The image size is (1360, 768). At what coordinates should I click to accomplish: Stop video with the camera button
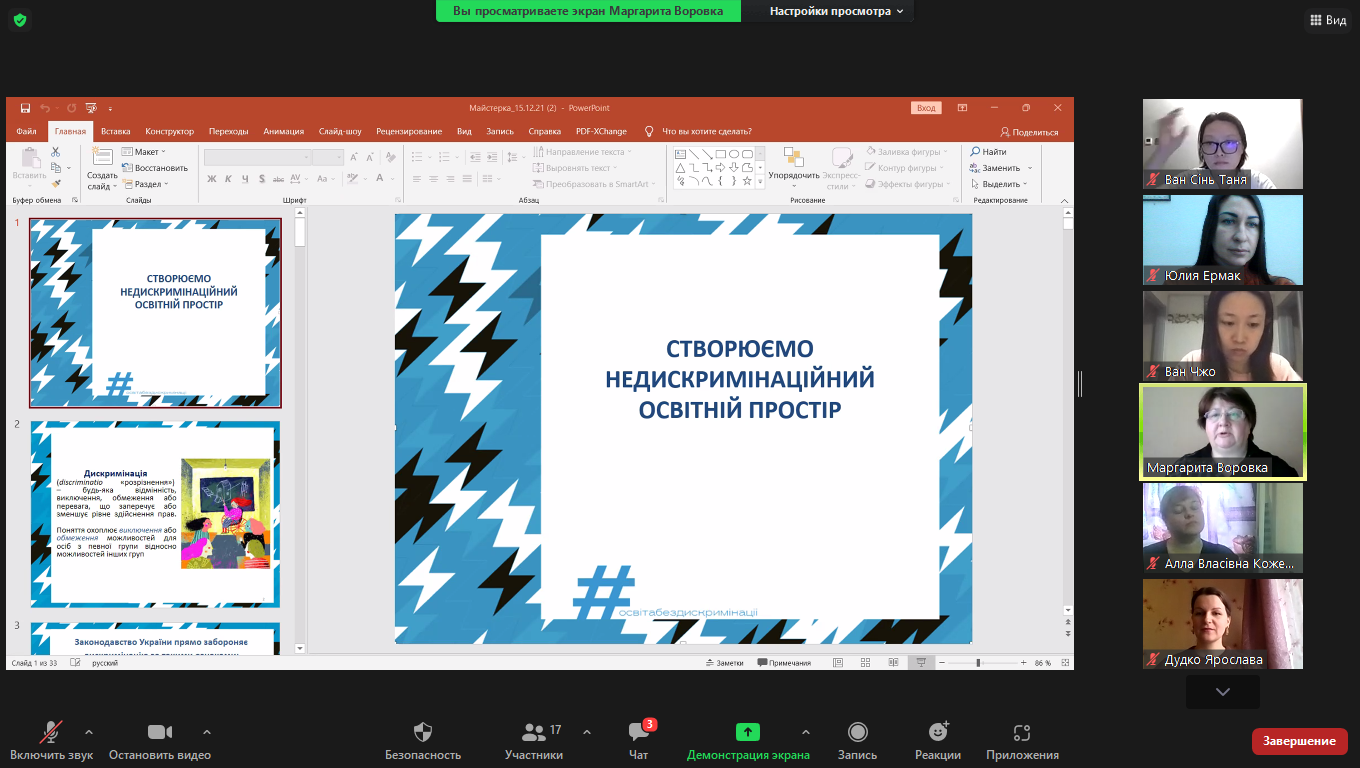coord(159,732)
